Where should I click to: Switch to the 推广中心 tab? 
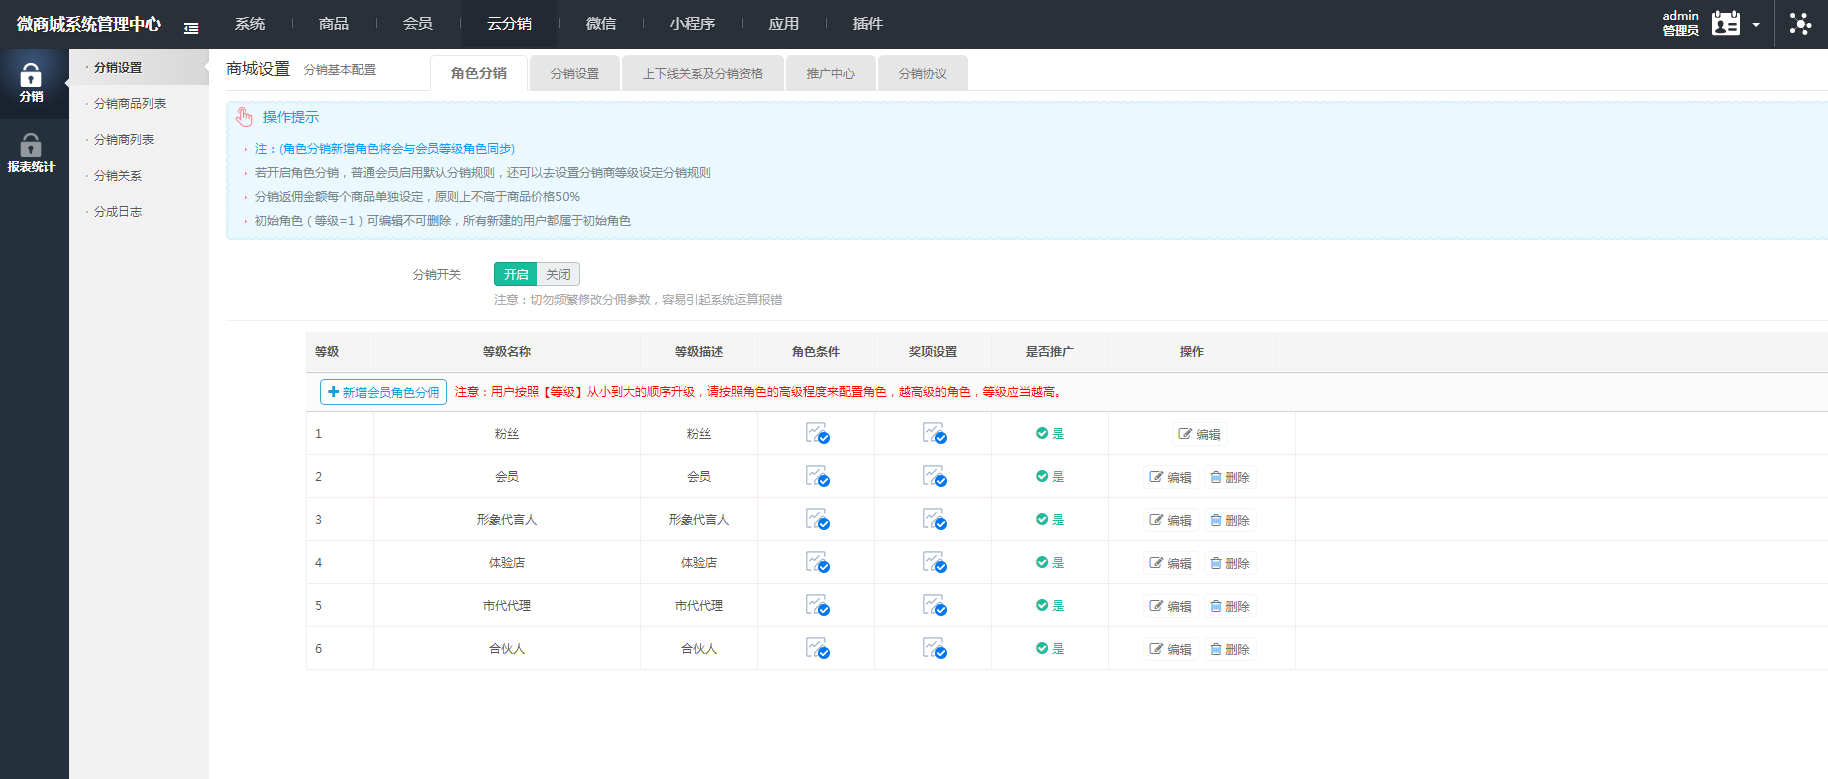point(830,73)
